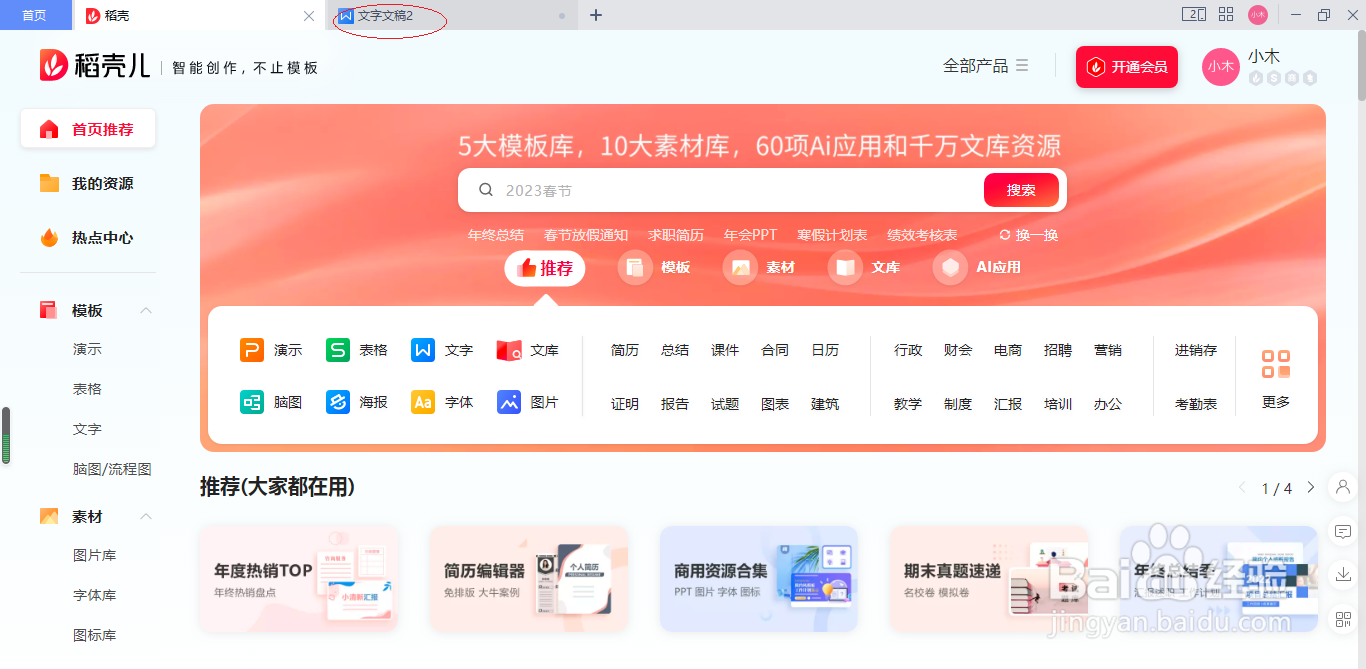Screen dimensions: 1366x669
Task: Click inside the 2023春节 search field
Action: (700, 189)
